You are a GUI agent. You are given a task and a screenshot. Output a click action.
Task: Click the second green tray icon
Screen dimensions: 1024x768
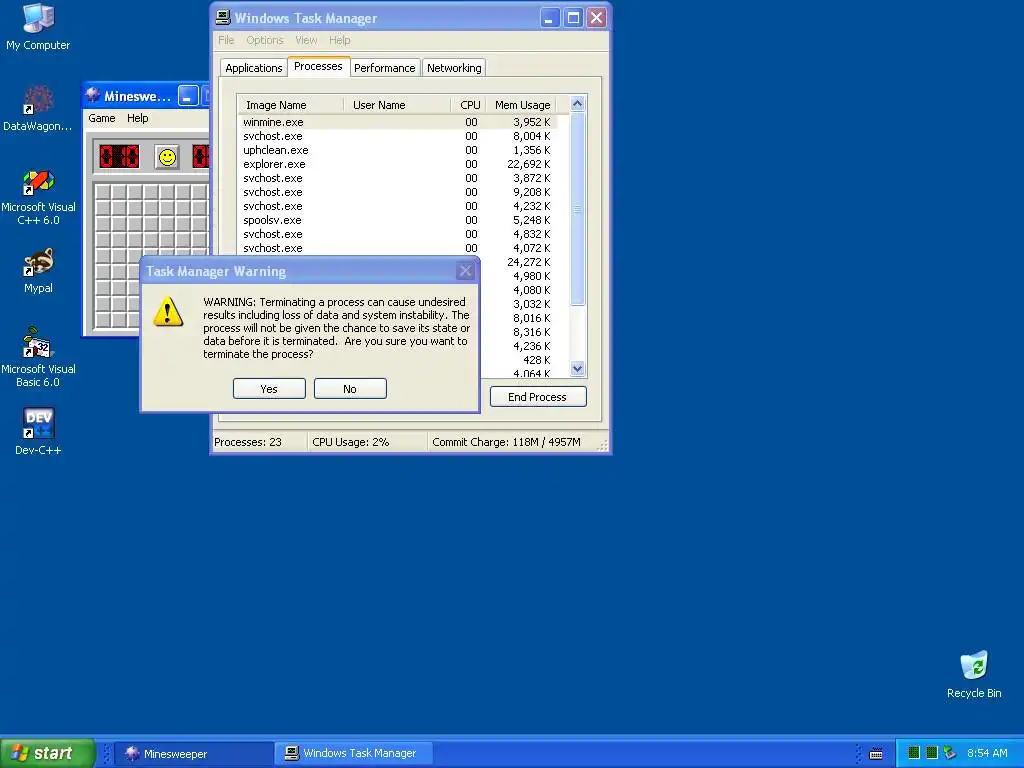coord(932,753)
